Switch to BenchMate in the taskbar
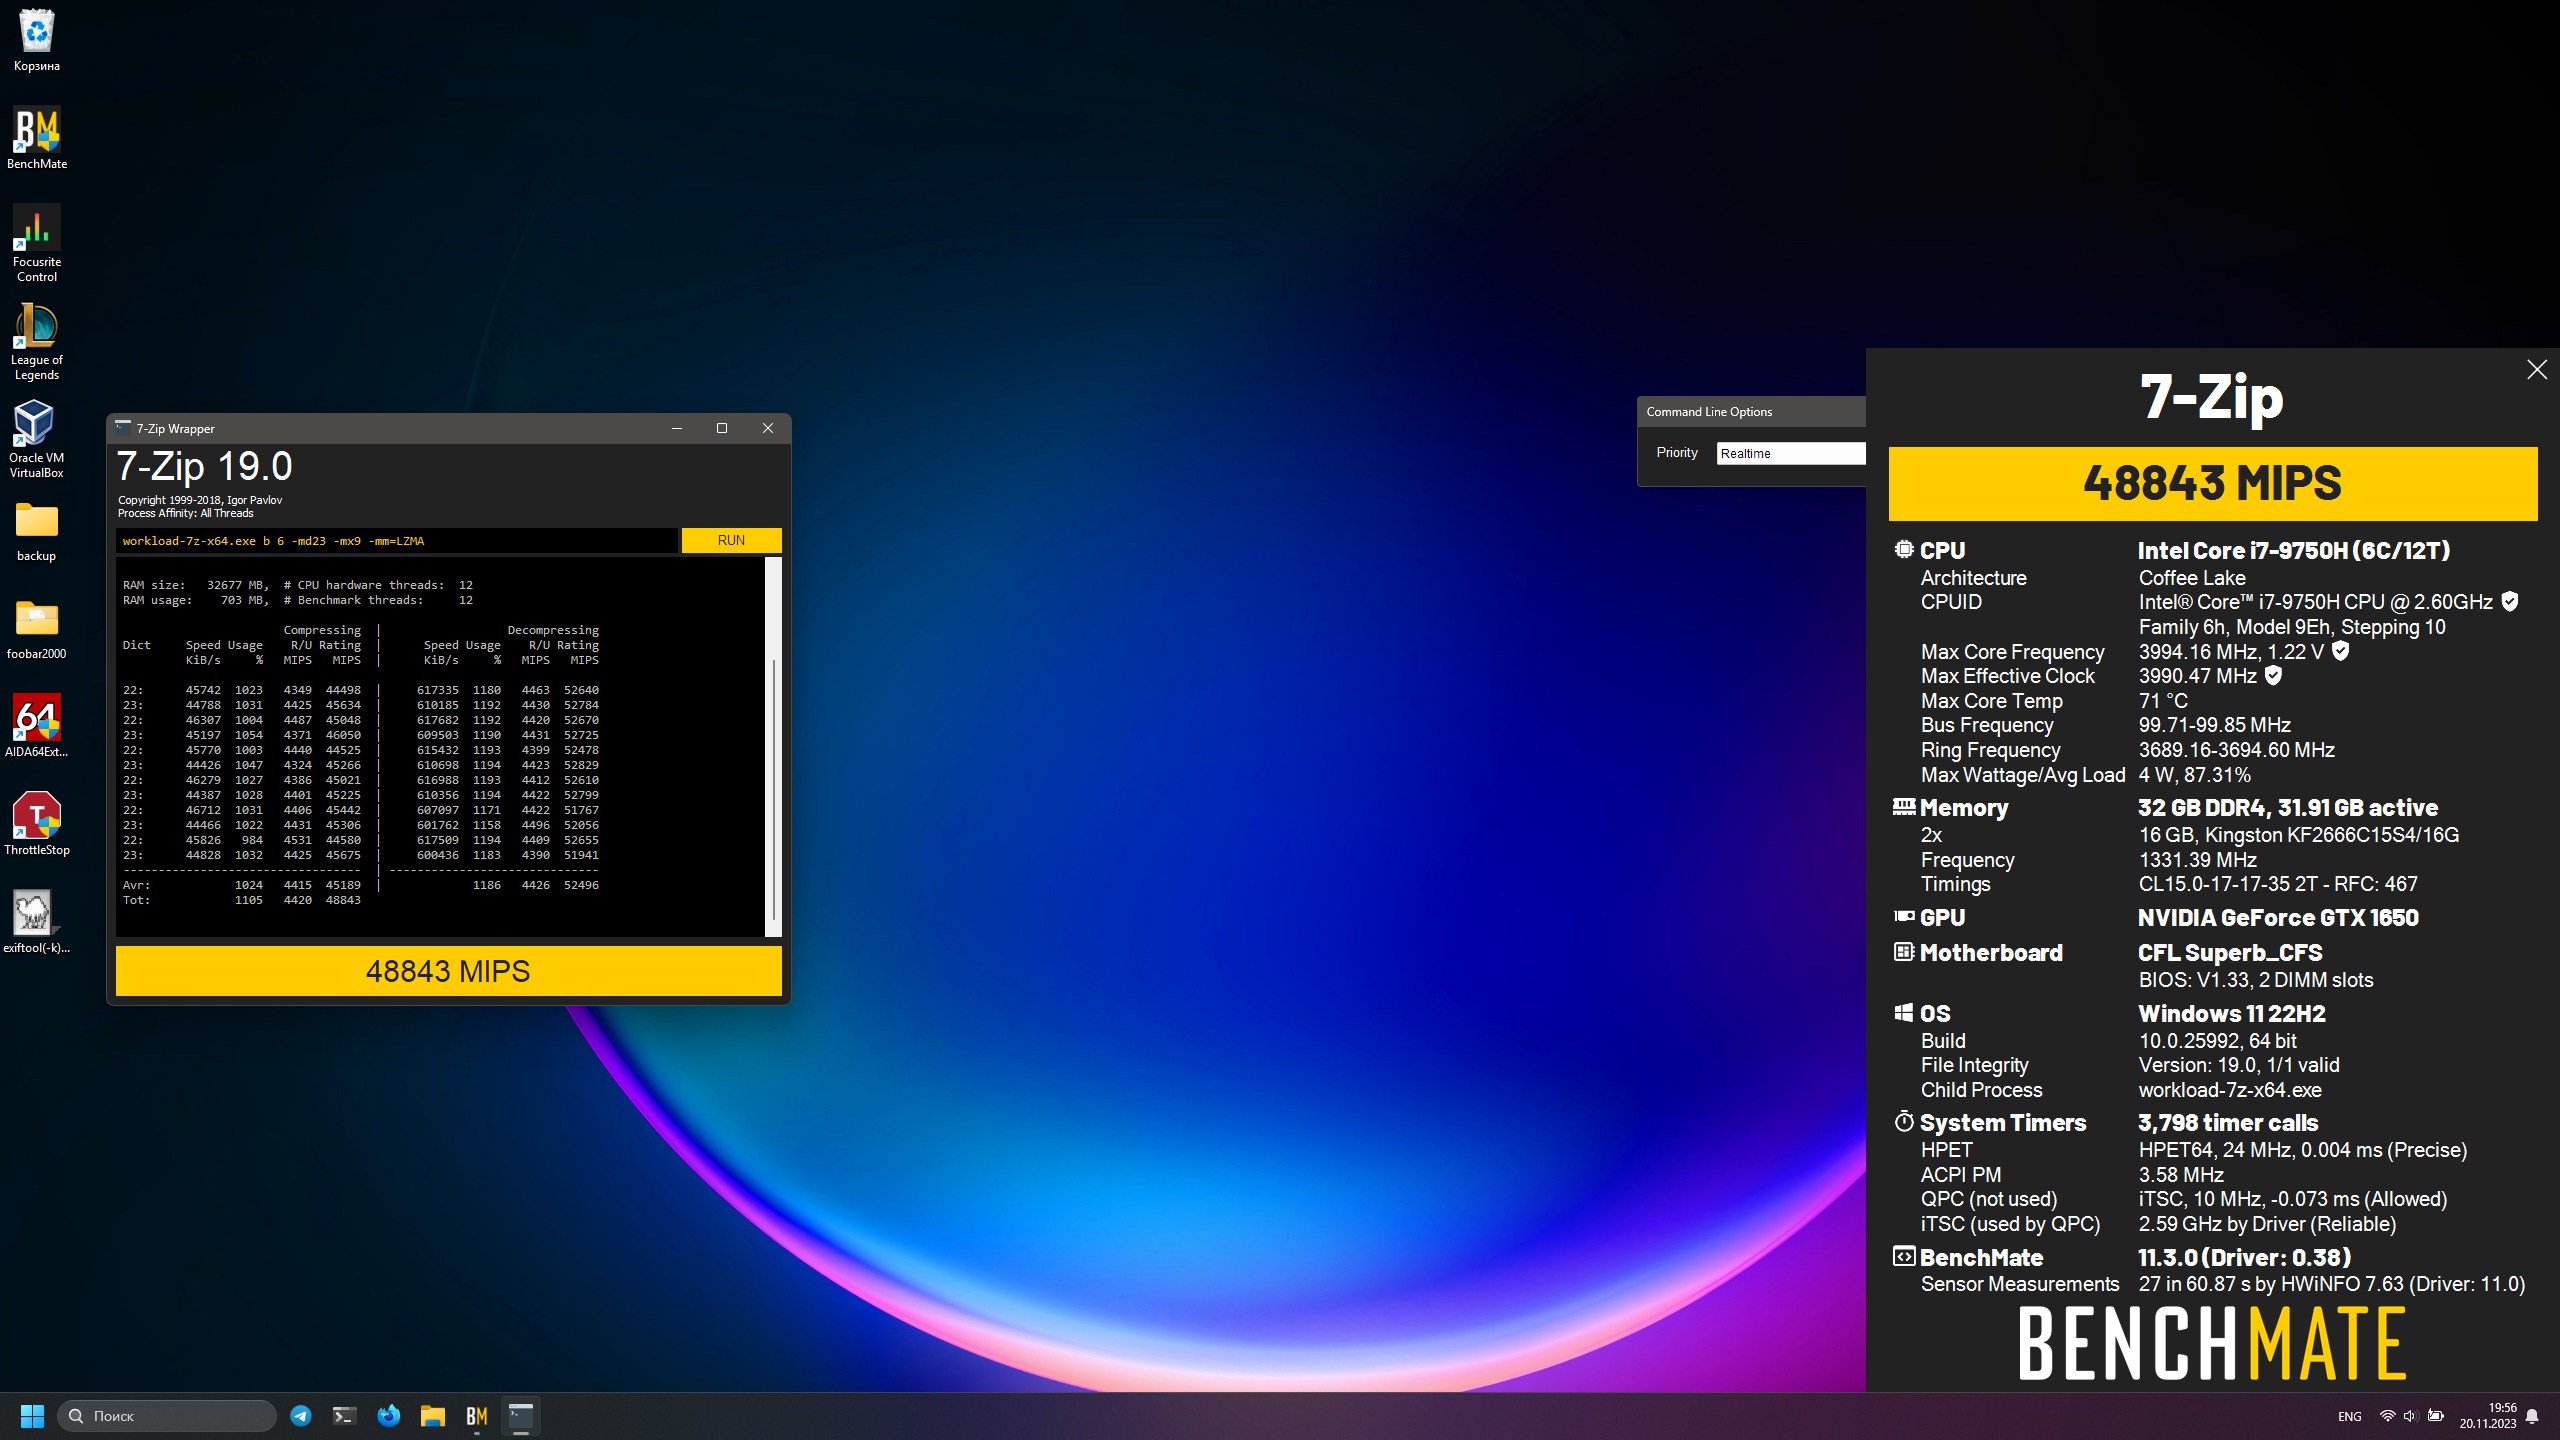This screenshot has width=2560, height=1440. click(x=477, y=1416)
